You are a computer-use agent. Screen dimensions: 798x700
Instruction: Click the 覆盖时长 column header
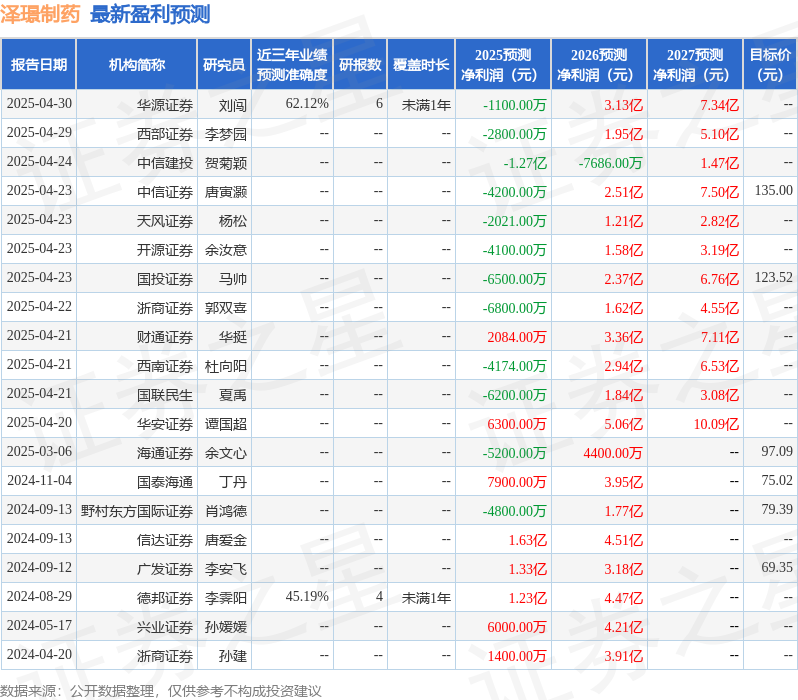pyautogui.click(x=421, y=65)
